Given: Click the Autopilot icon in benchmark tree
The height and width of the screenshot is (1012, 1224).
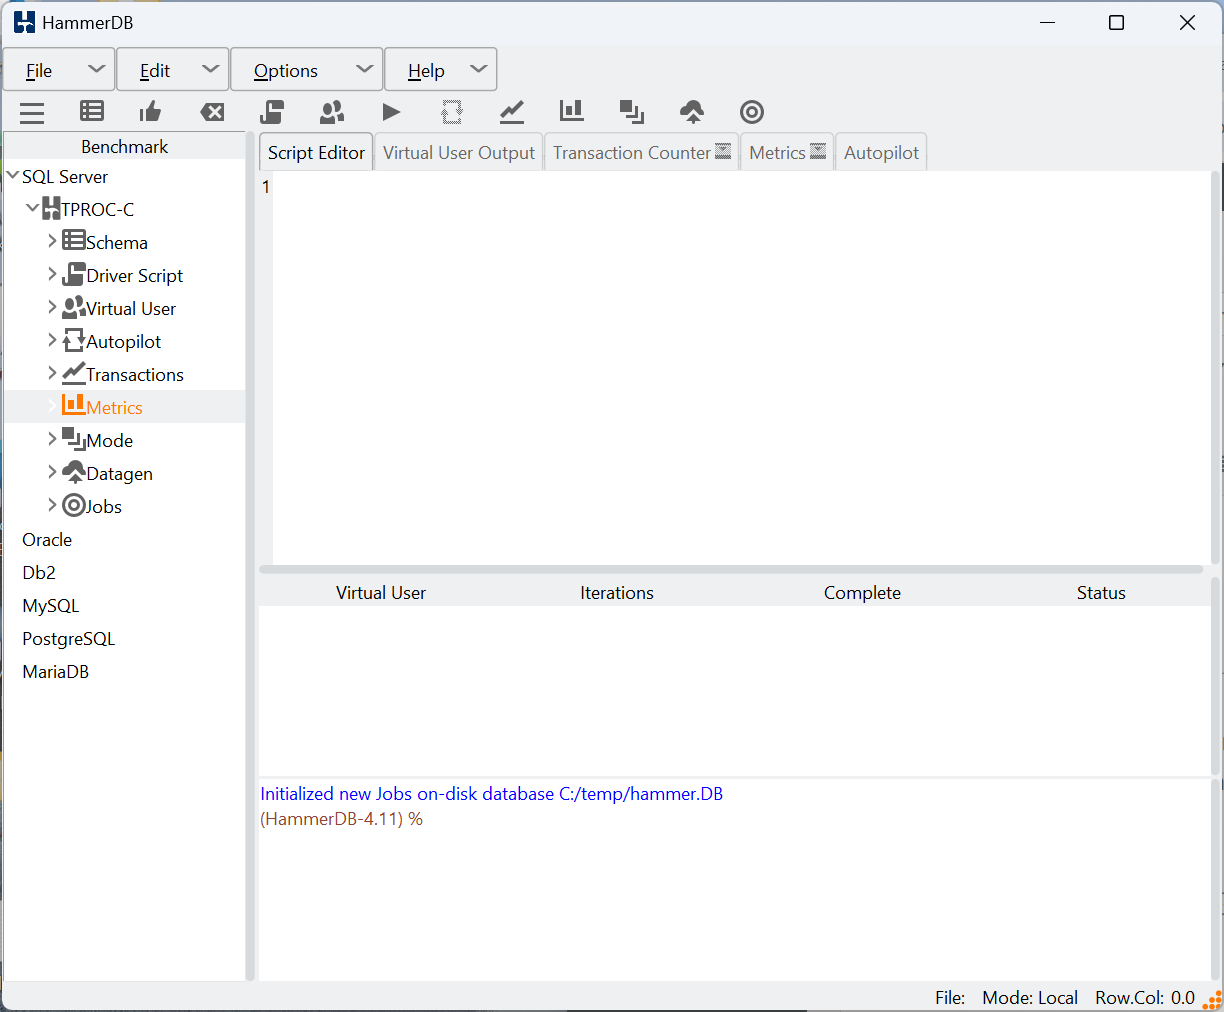Looking at the screenshot, I should click(x=74, y=340).
